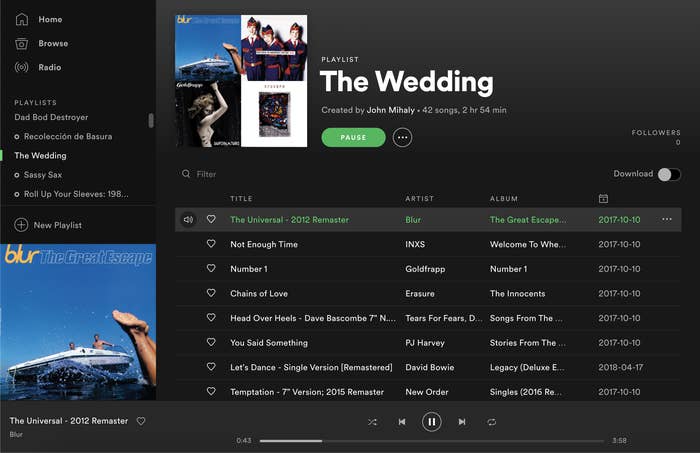The image size is (700, 453).
Task: Click the now playing Great Escape artwork
Action: tap(78, 322)
